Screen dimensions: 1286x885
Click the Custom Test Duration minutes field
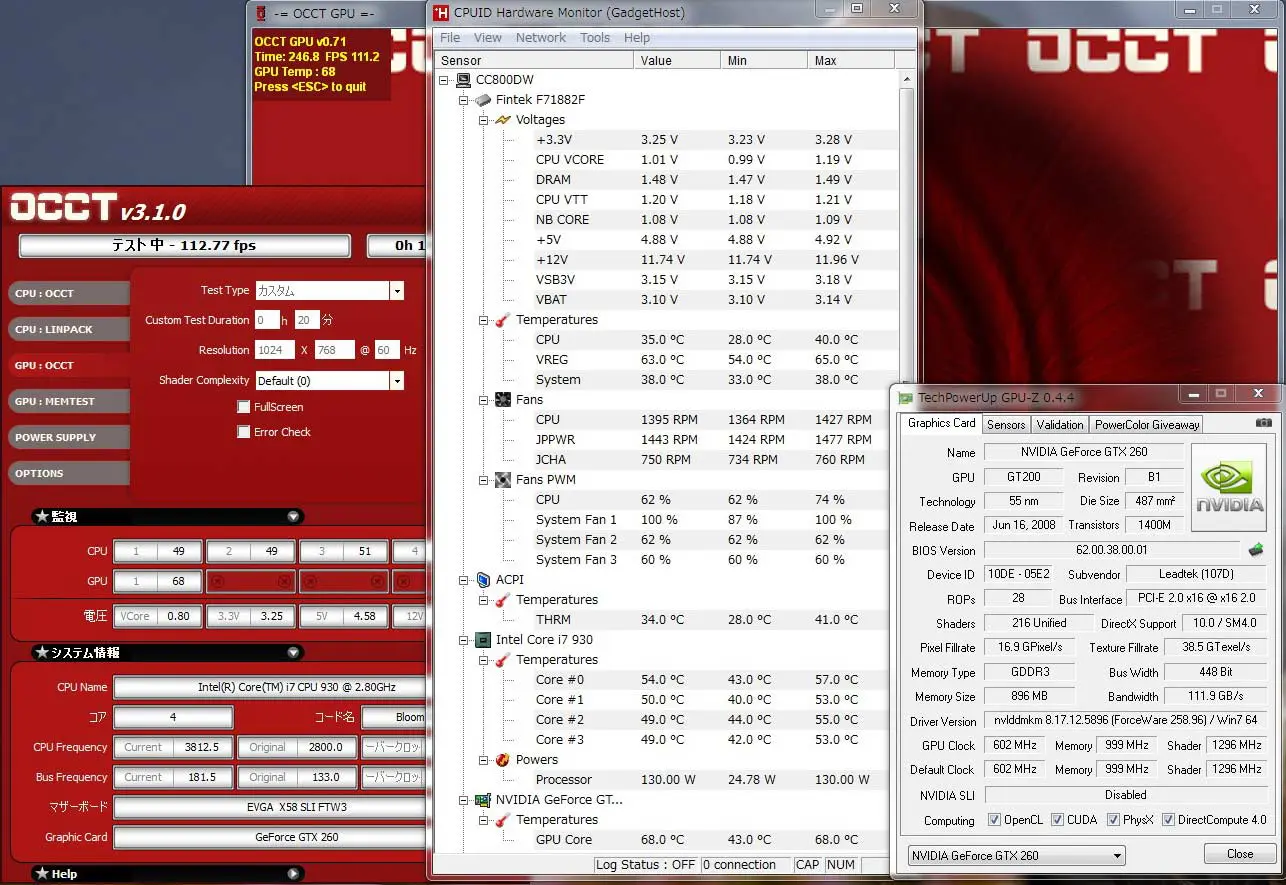[306, 320]
